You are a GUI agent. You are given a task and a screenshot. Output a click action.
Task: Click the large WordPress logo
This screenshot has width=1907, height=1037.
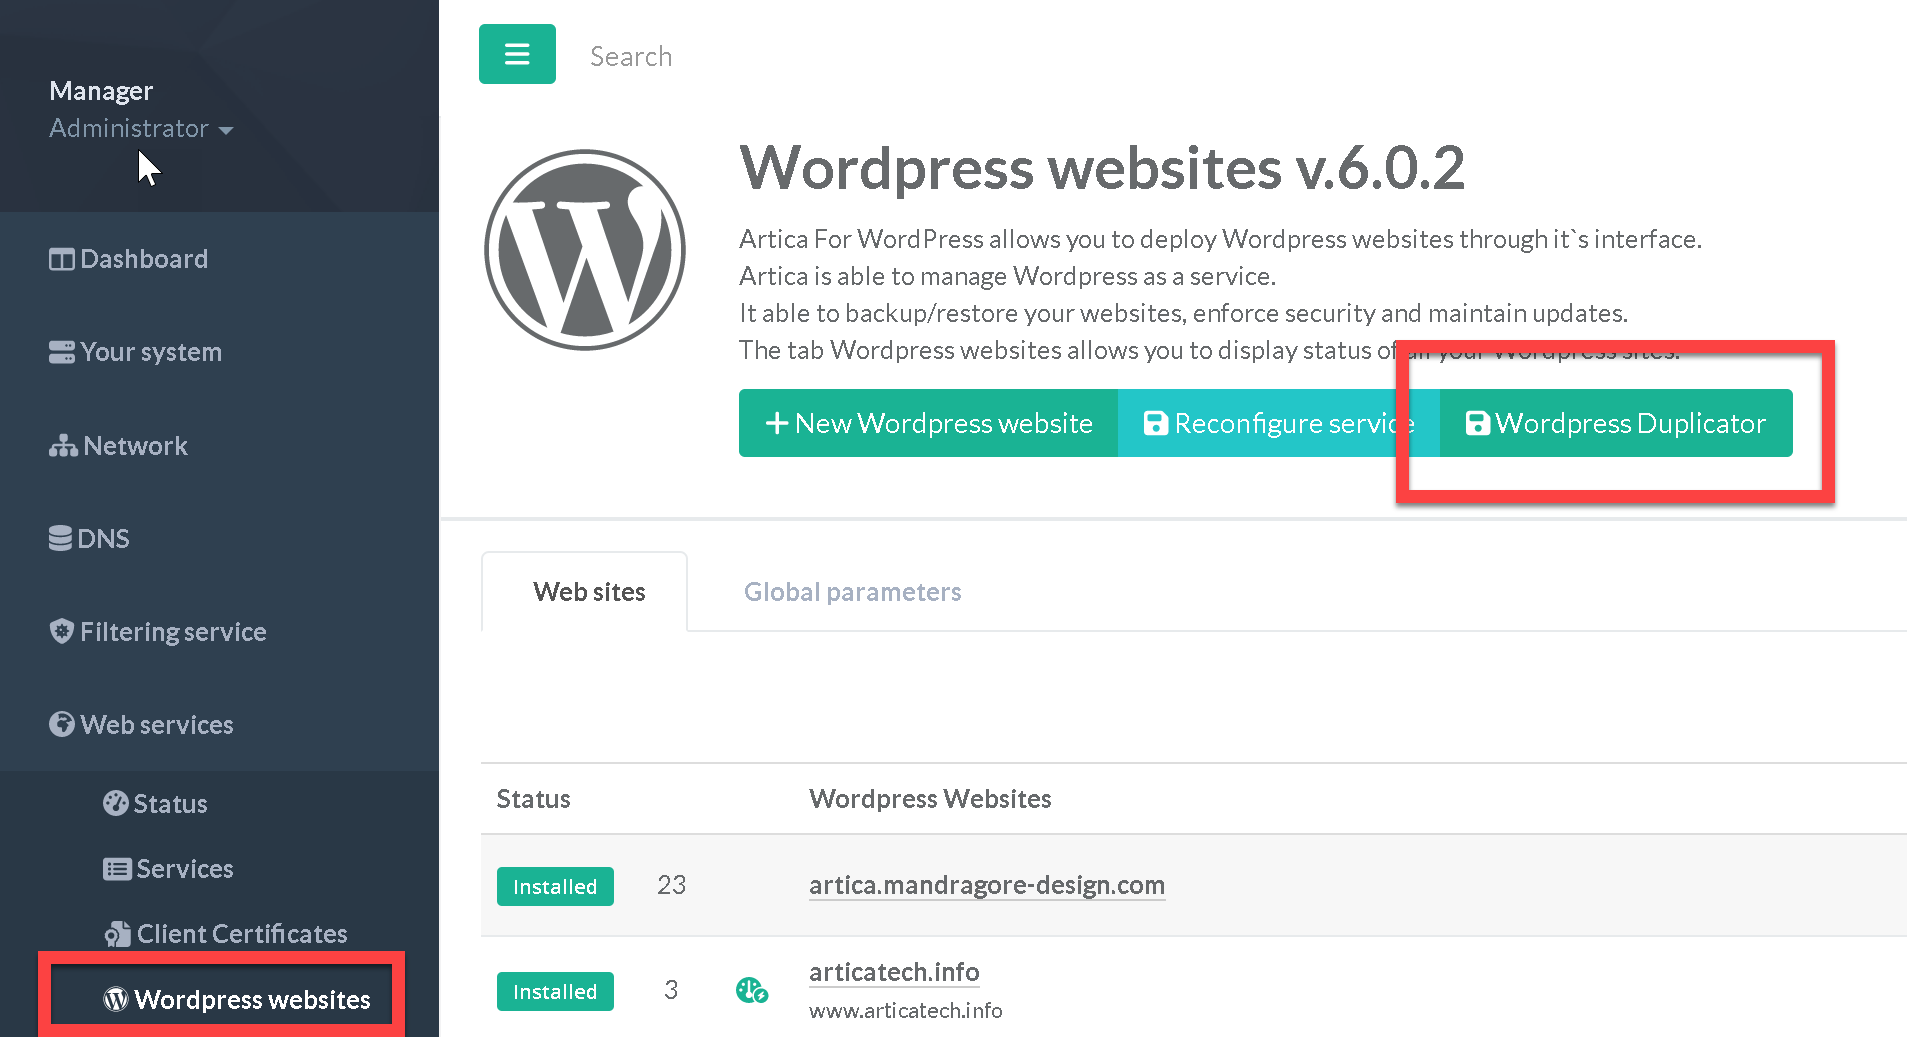click(x=585, y=250)
